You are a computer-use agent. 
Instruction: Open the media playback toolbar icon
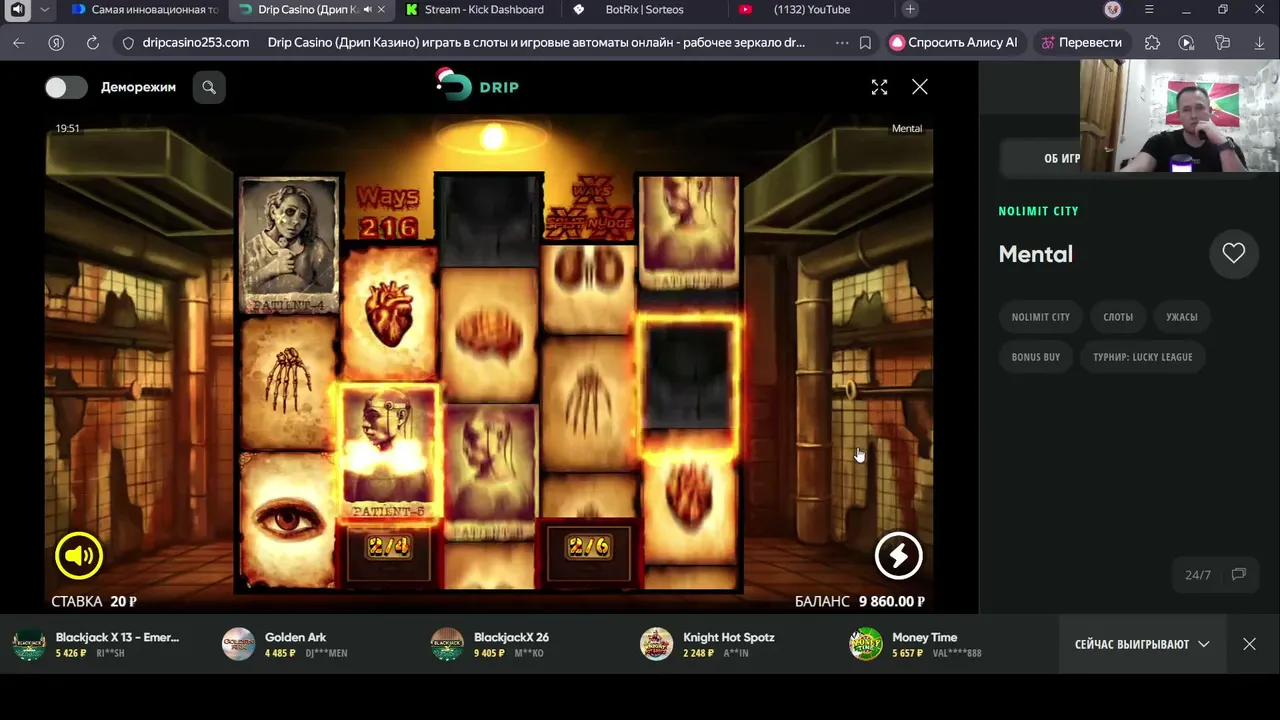coord(1186,43)
